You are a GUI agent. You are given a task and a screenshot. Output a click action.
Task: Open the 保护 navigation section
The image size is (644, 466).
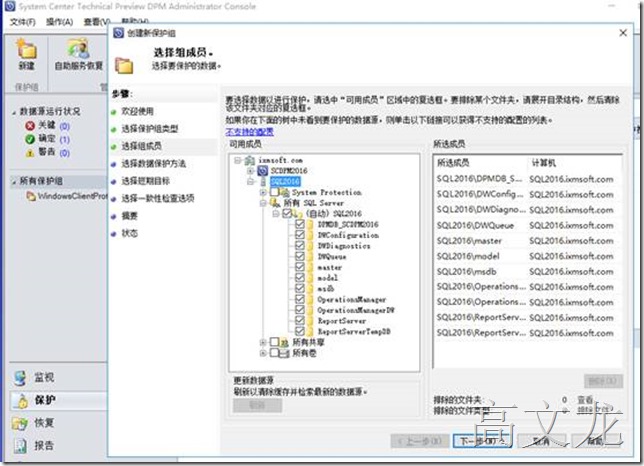coord(58,400)
